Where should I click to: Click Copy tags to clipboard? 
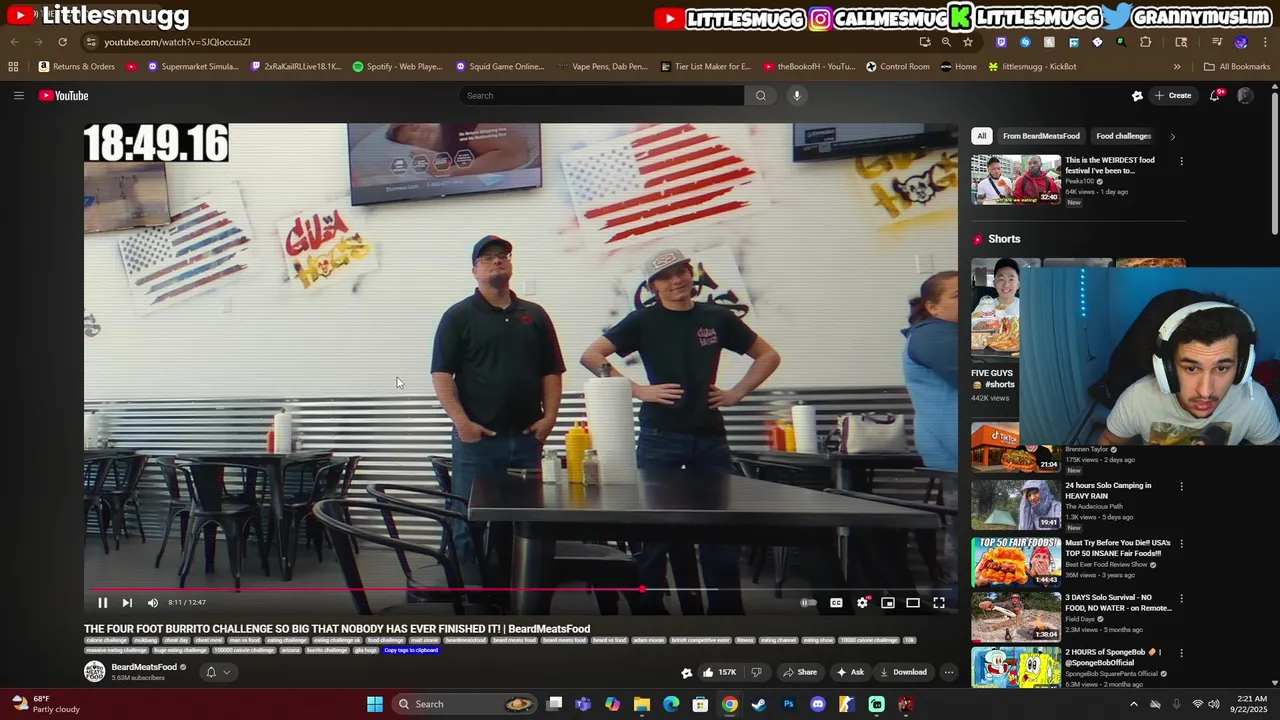[x=411, y=650]
